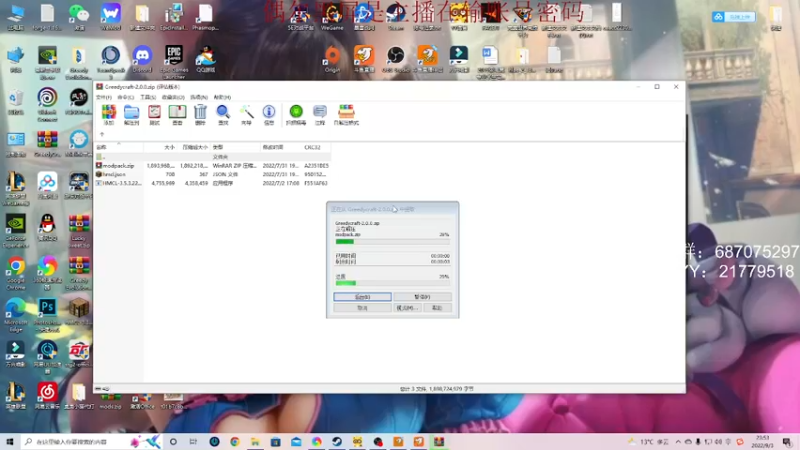Viewport: 800px width, 450px height.
Task: Open the Tools menu in WinRAR
Action: pyautogui.click(x=148, y=97)
